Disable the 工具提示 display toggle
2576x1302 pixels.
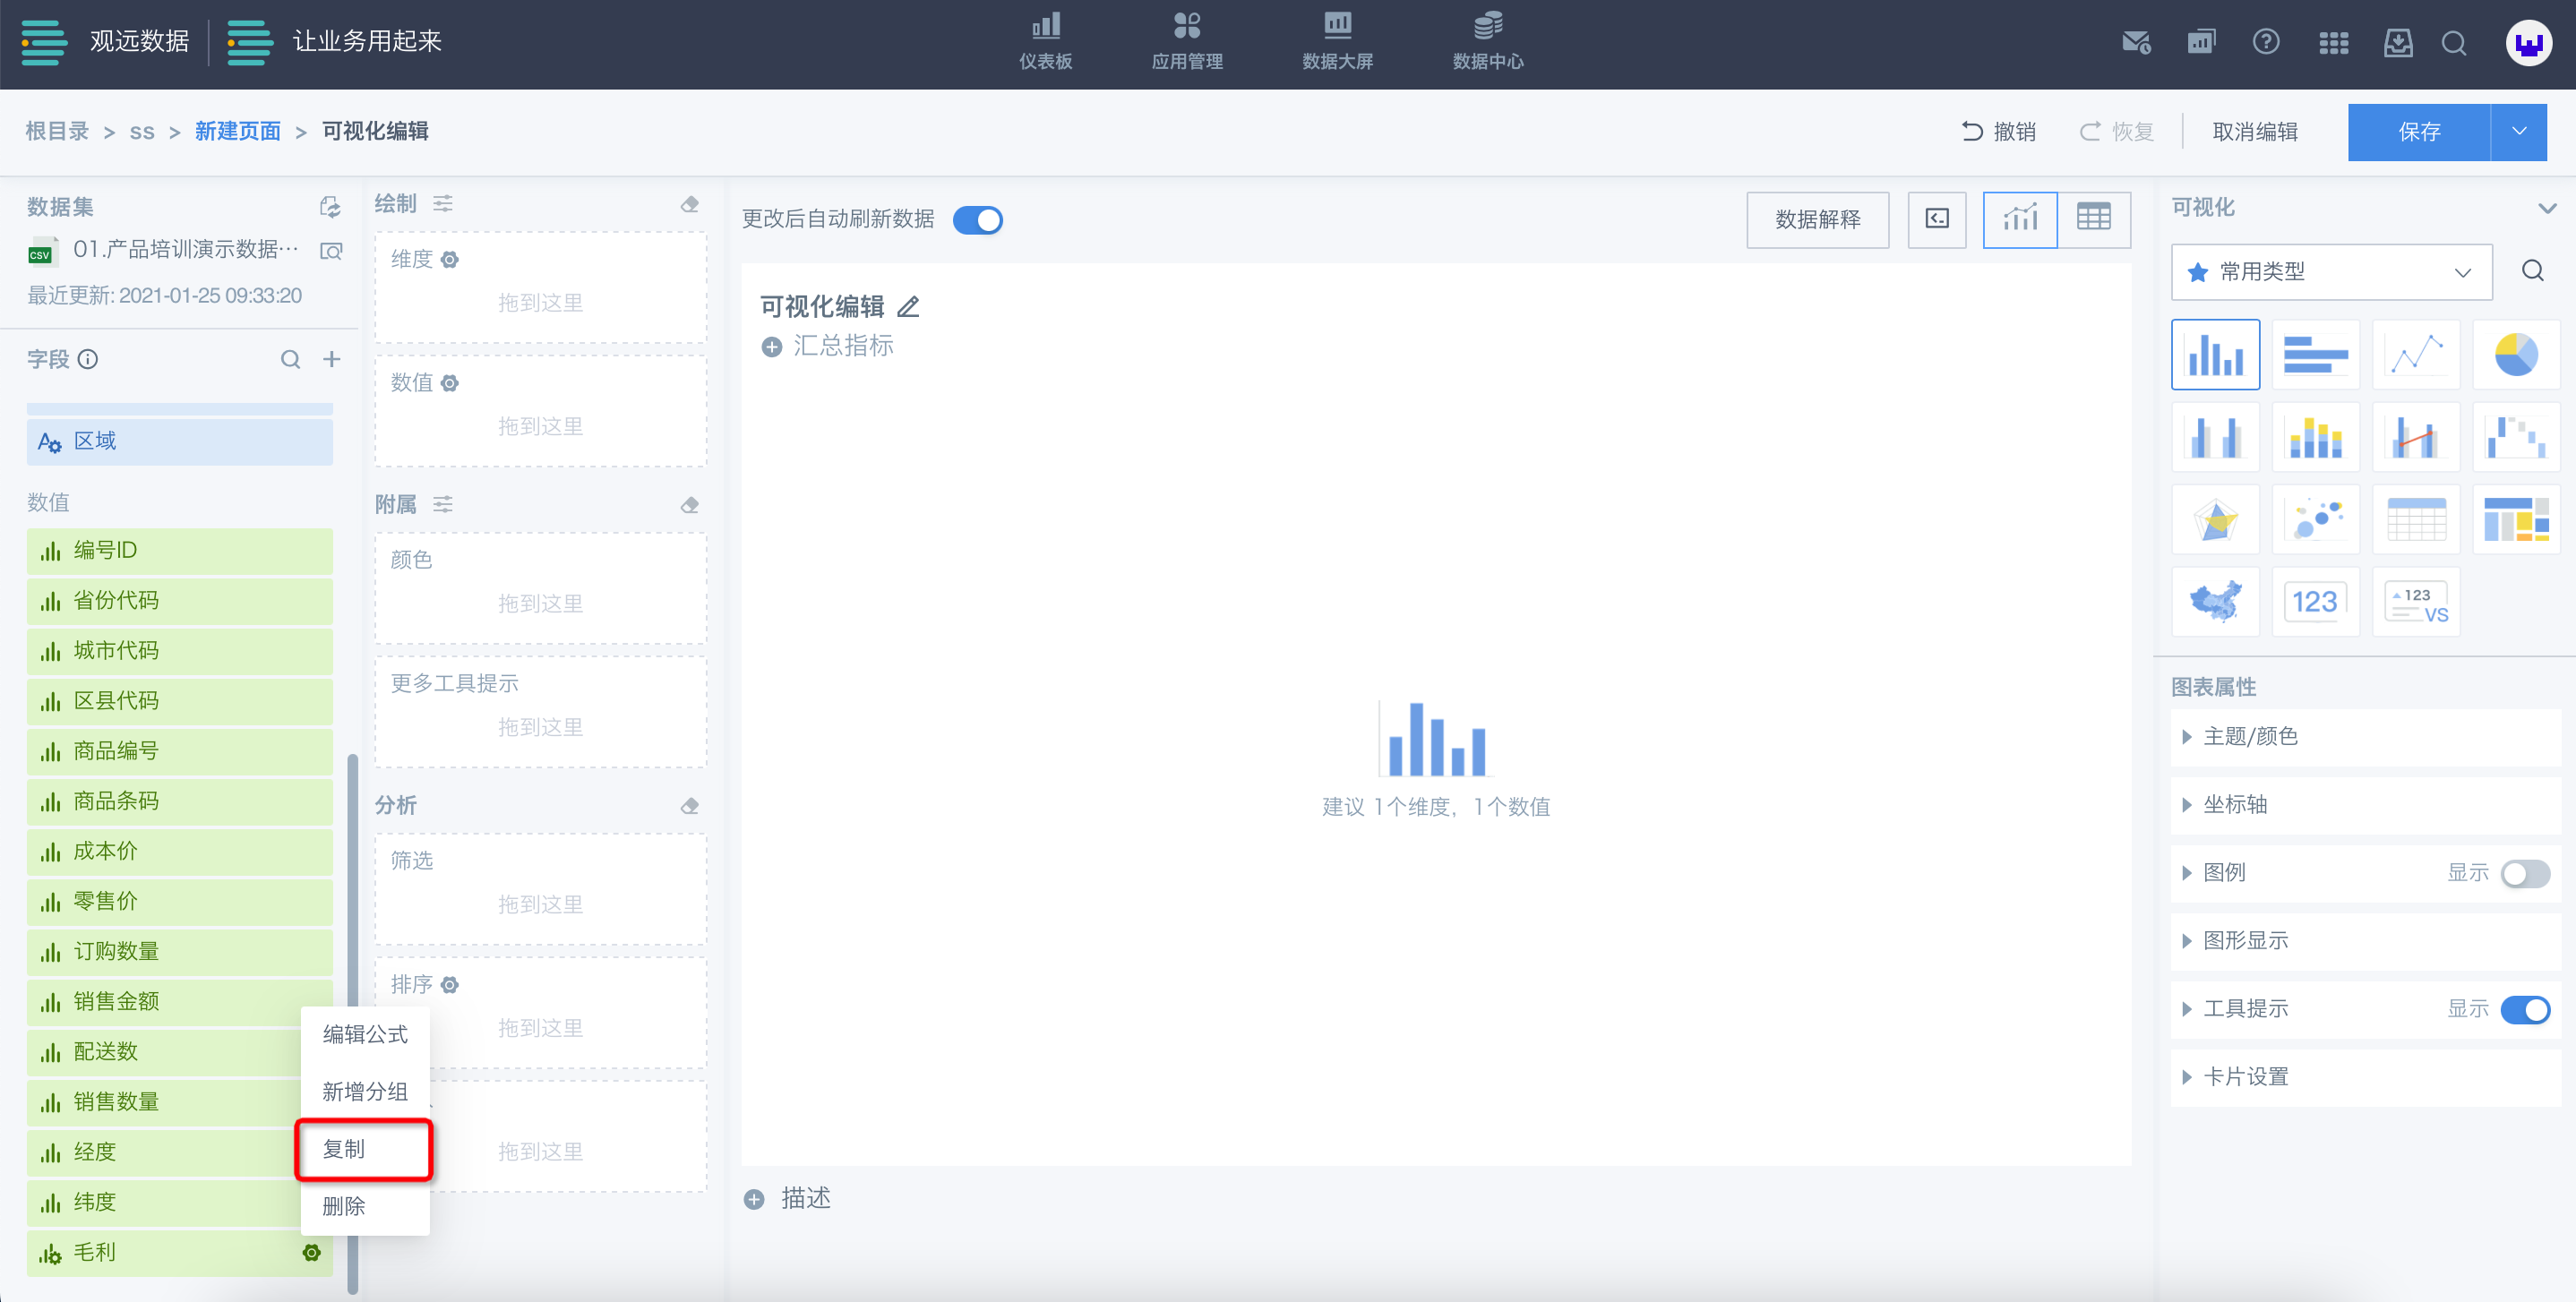(x=2524, y=1009)
